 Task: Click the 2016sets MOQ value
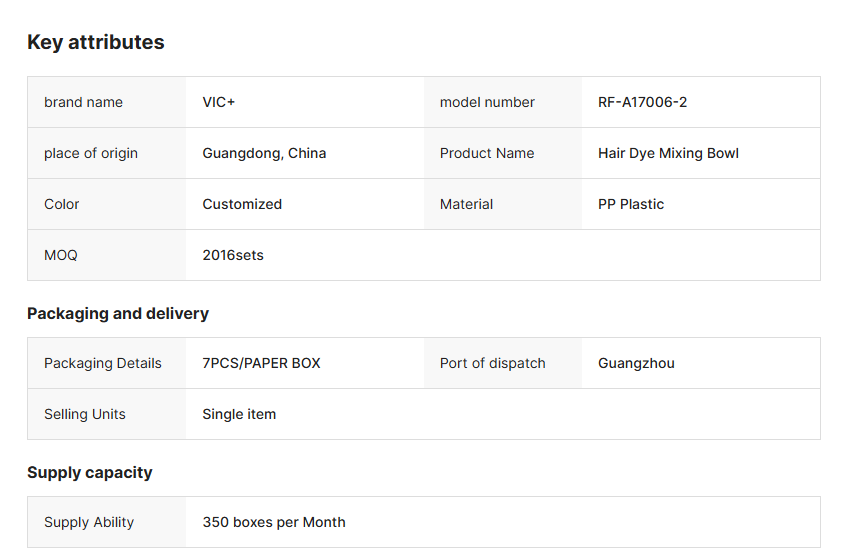tap(233, 255)
